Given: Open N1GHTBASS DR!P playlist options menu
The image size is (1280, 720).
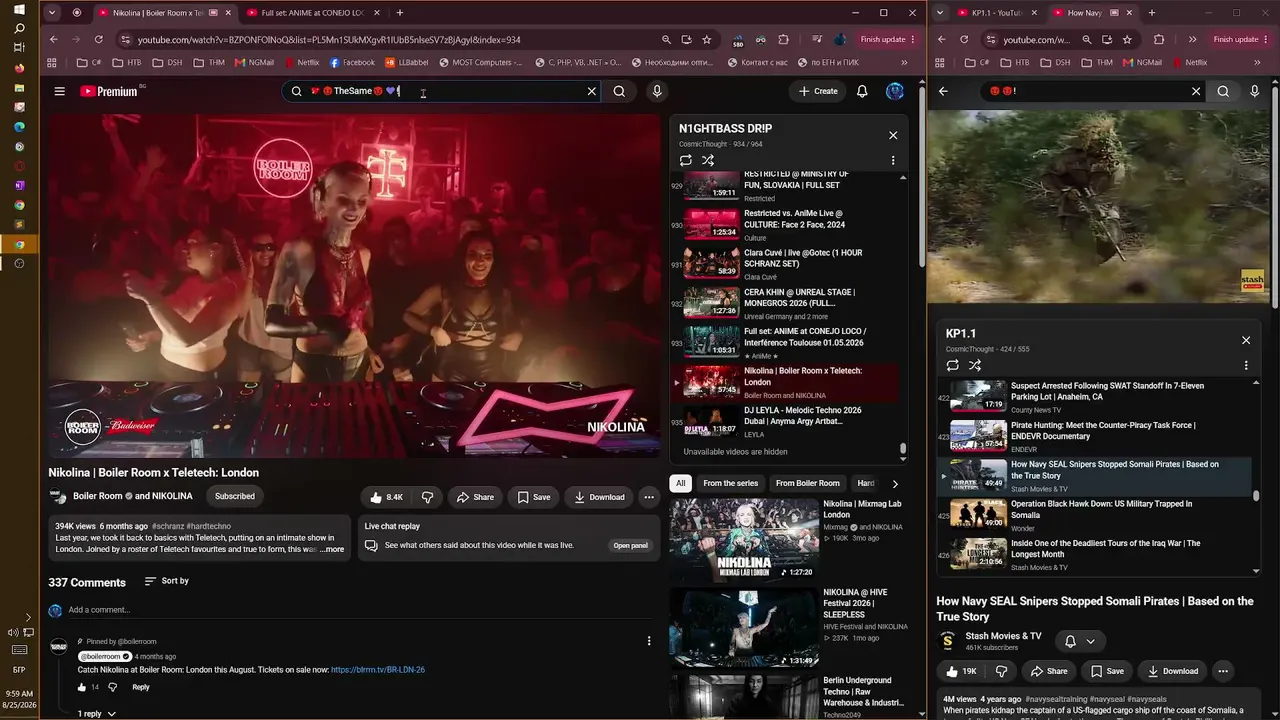Looking at the screenshot, I should 893,160.
